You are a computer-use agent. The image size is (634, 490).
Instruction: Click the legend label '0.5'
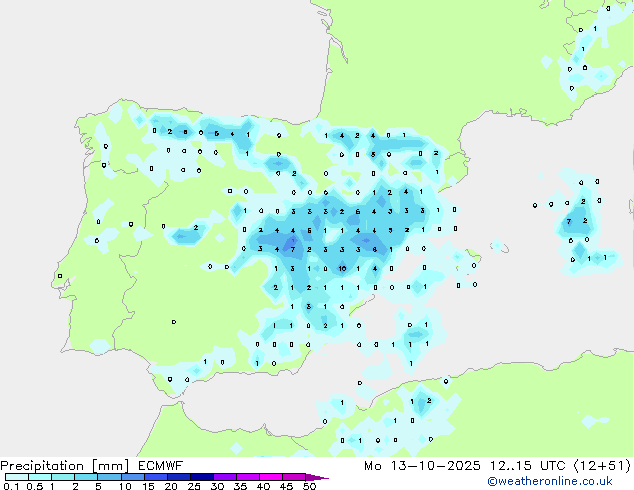35,486
